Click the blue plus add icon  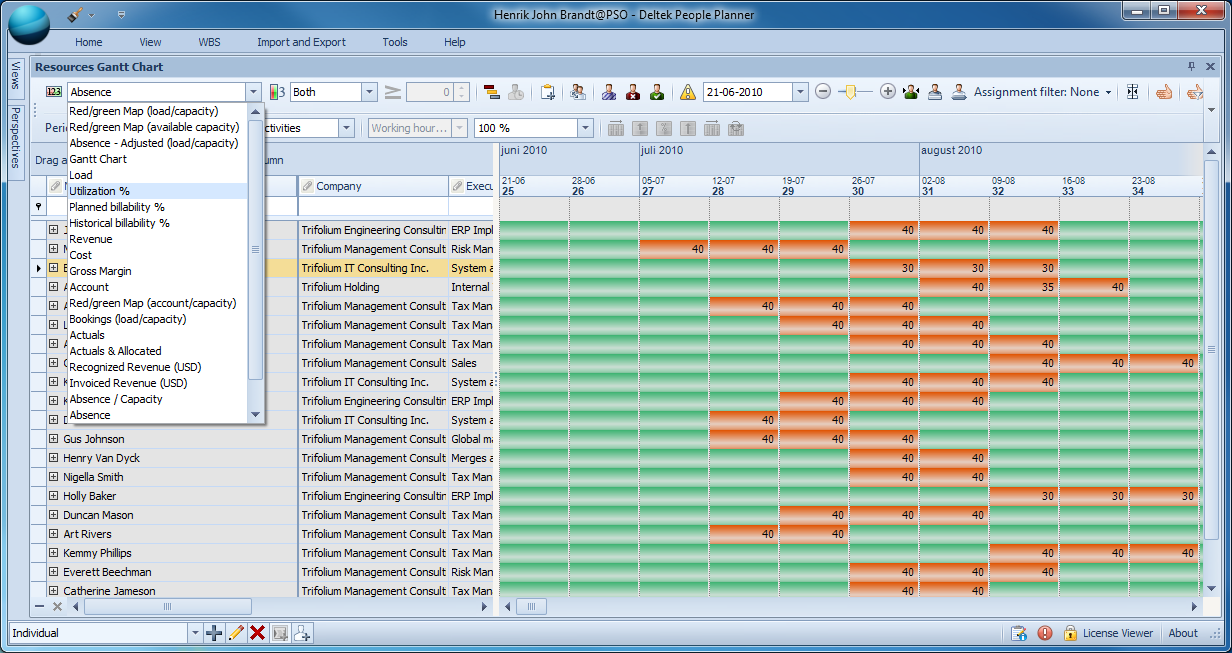pyautogui.click(x=214, y=633)
